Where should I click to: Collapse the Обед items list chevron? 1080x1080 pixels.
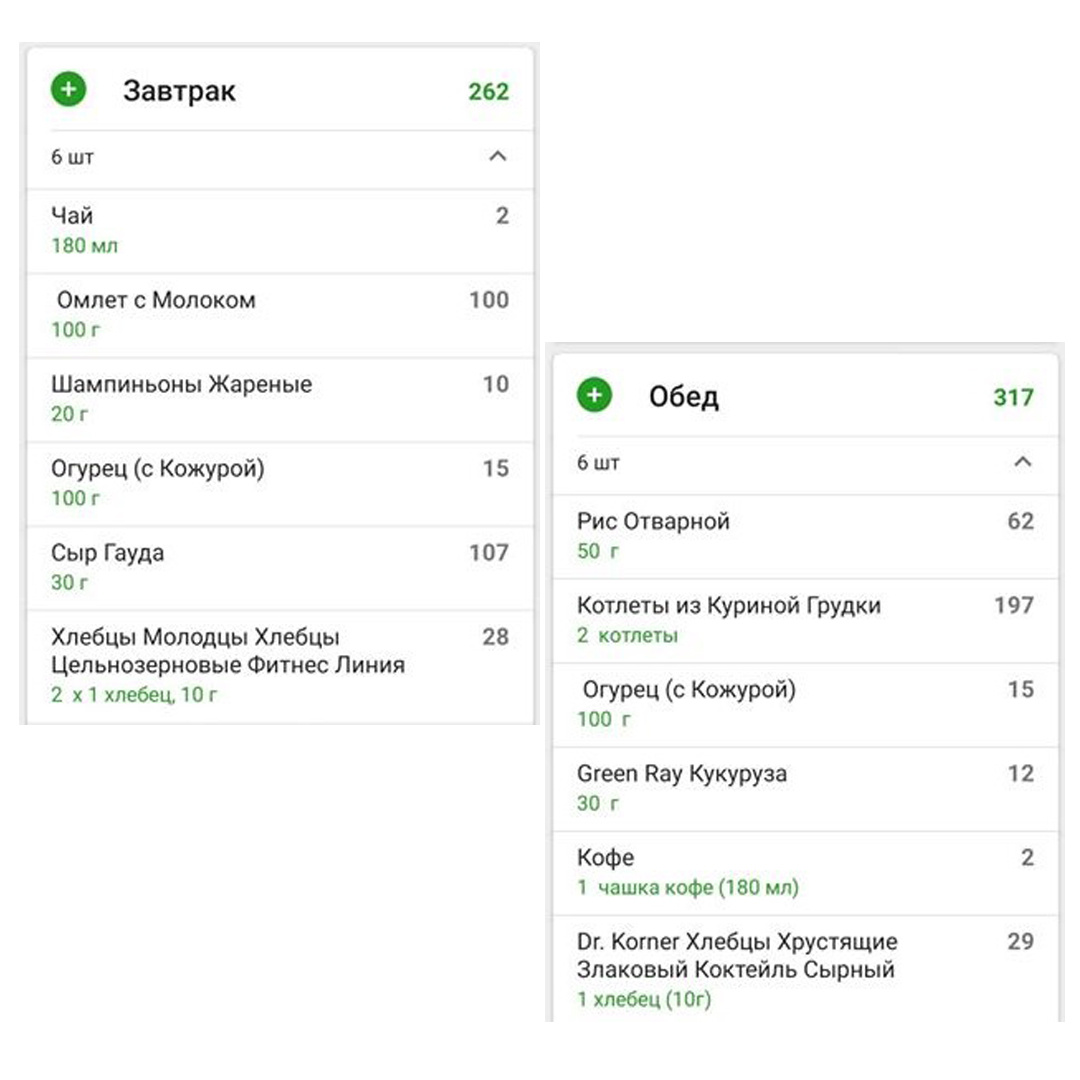[1022, 462]
